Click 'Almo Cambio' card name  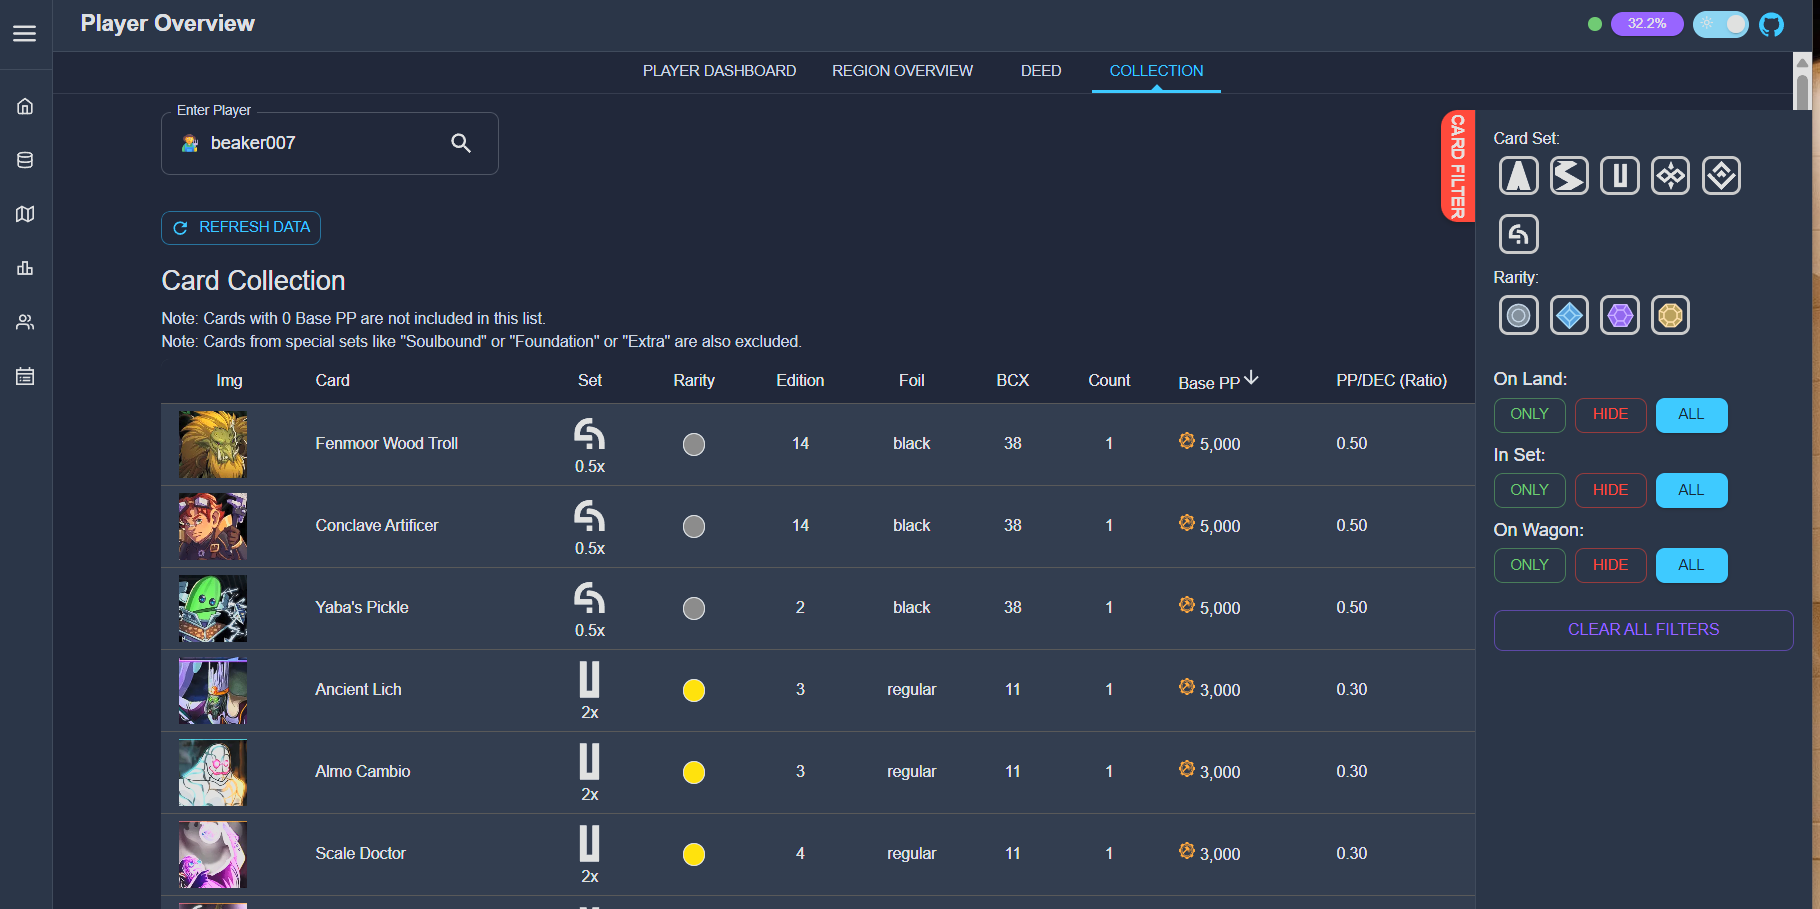point(363,772)
